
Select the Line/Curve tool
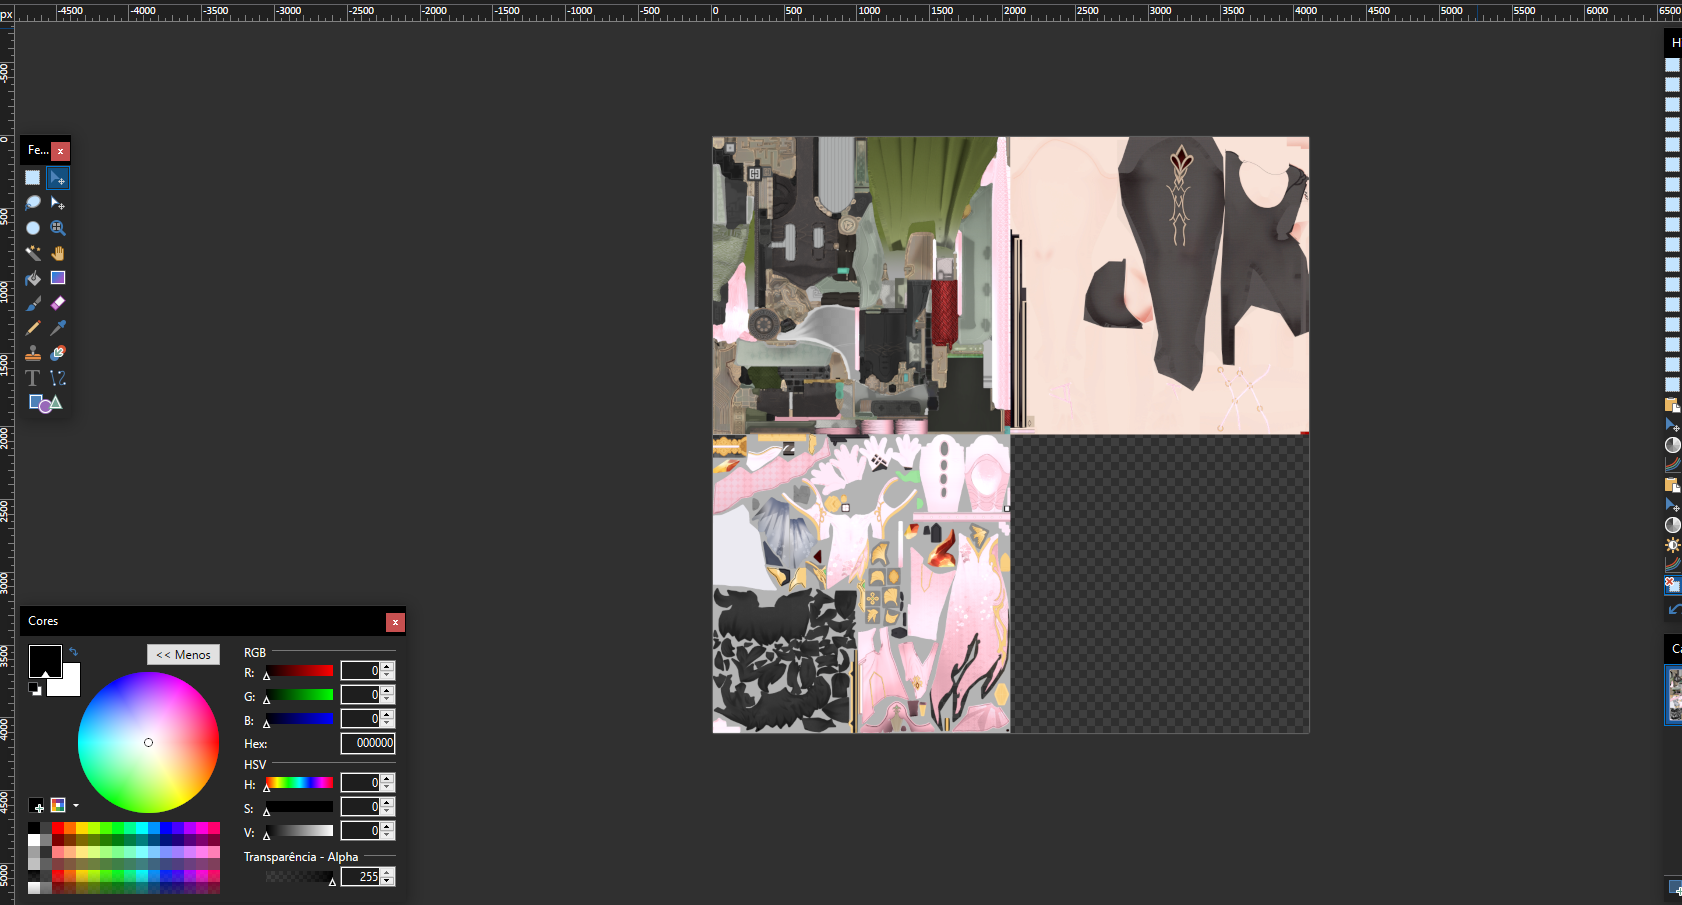tap(58, 378)
